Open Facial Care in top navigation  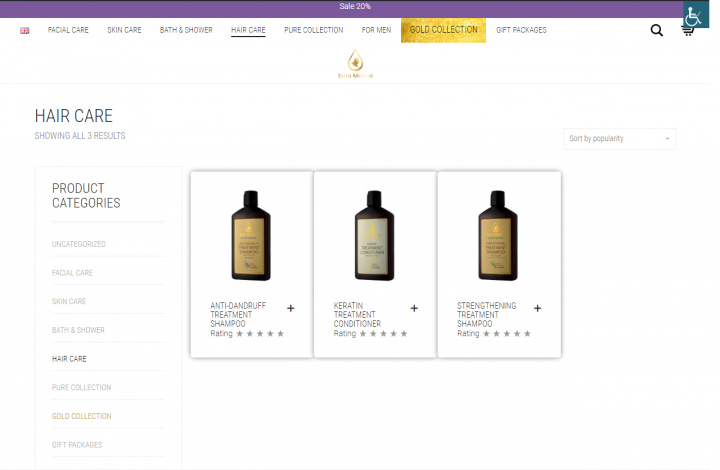[x=68, y=30]
